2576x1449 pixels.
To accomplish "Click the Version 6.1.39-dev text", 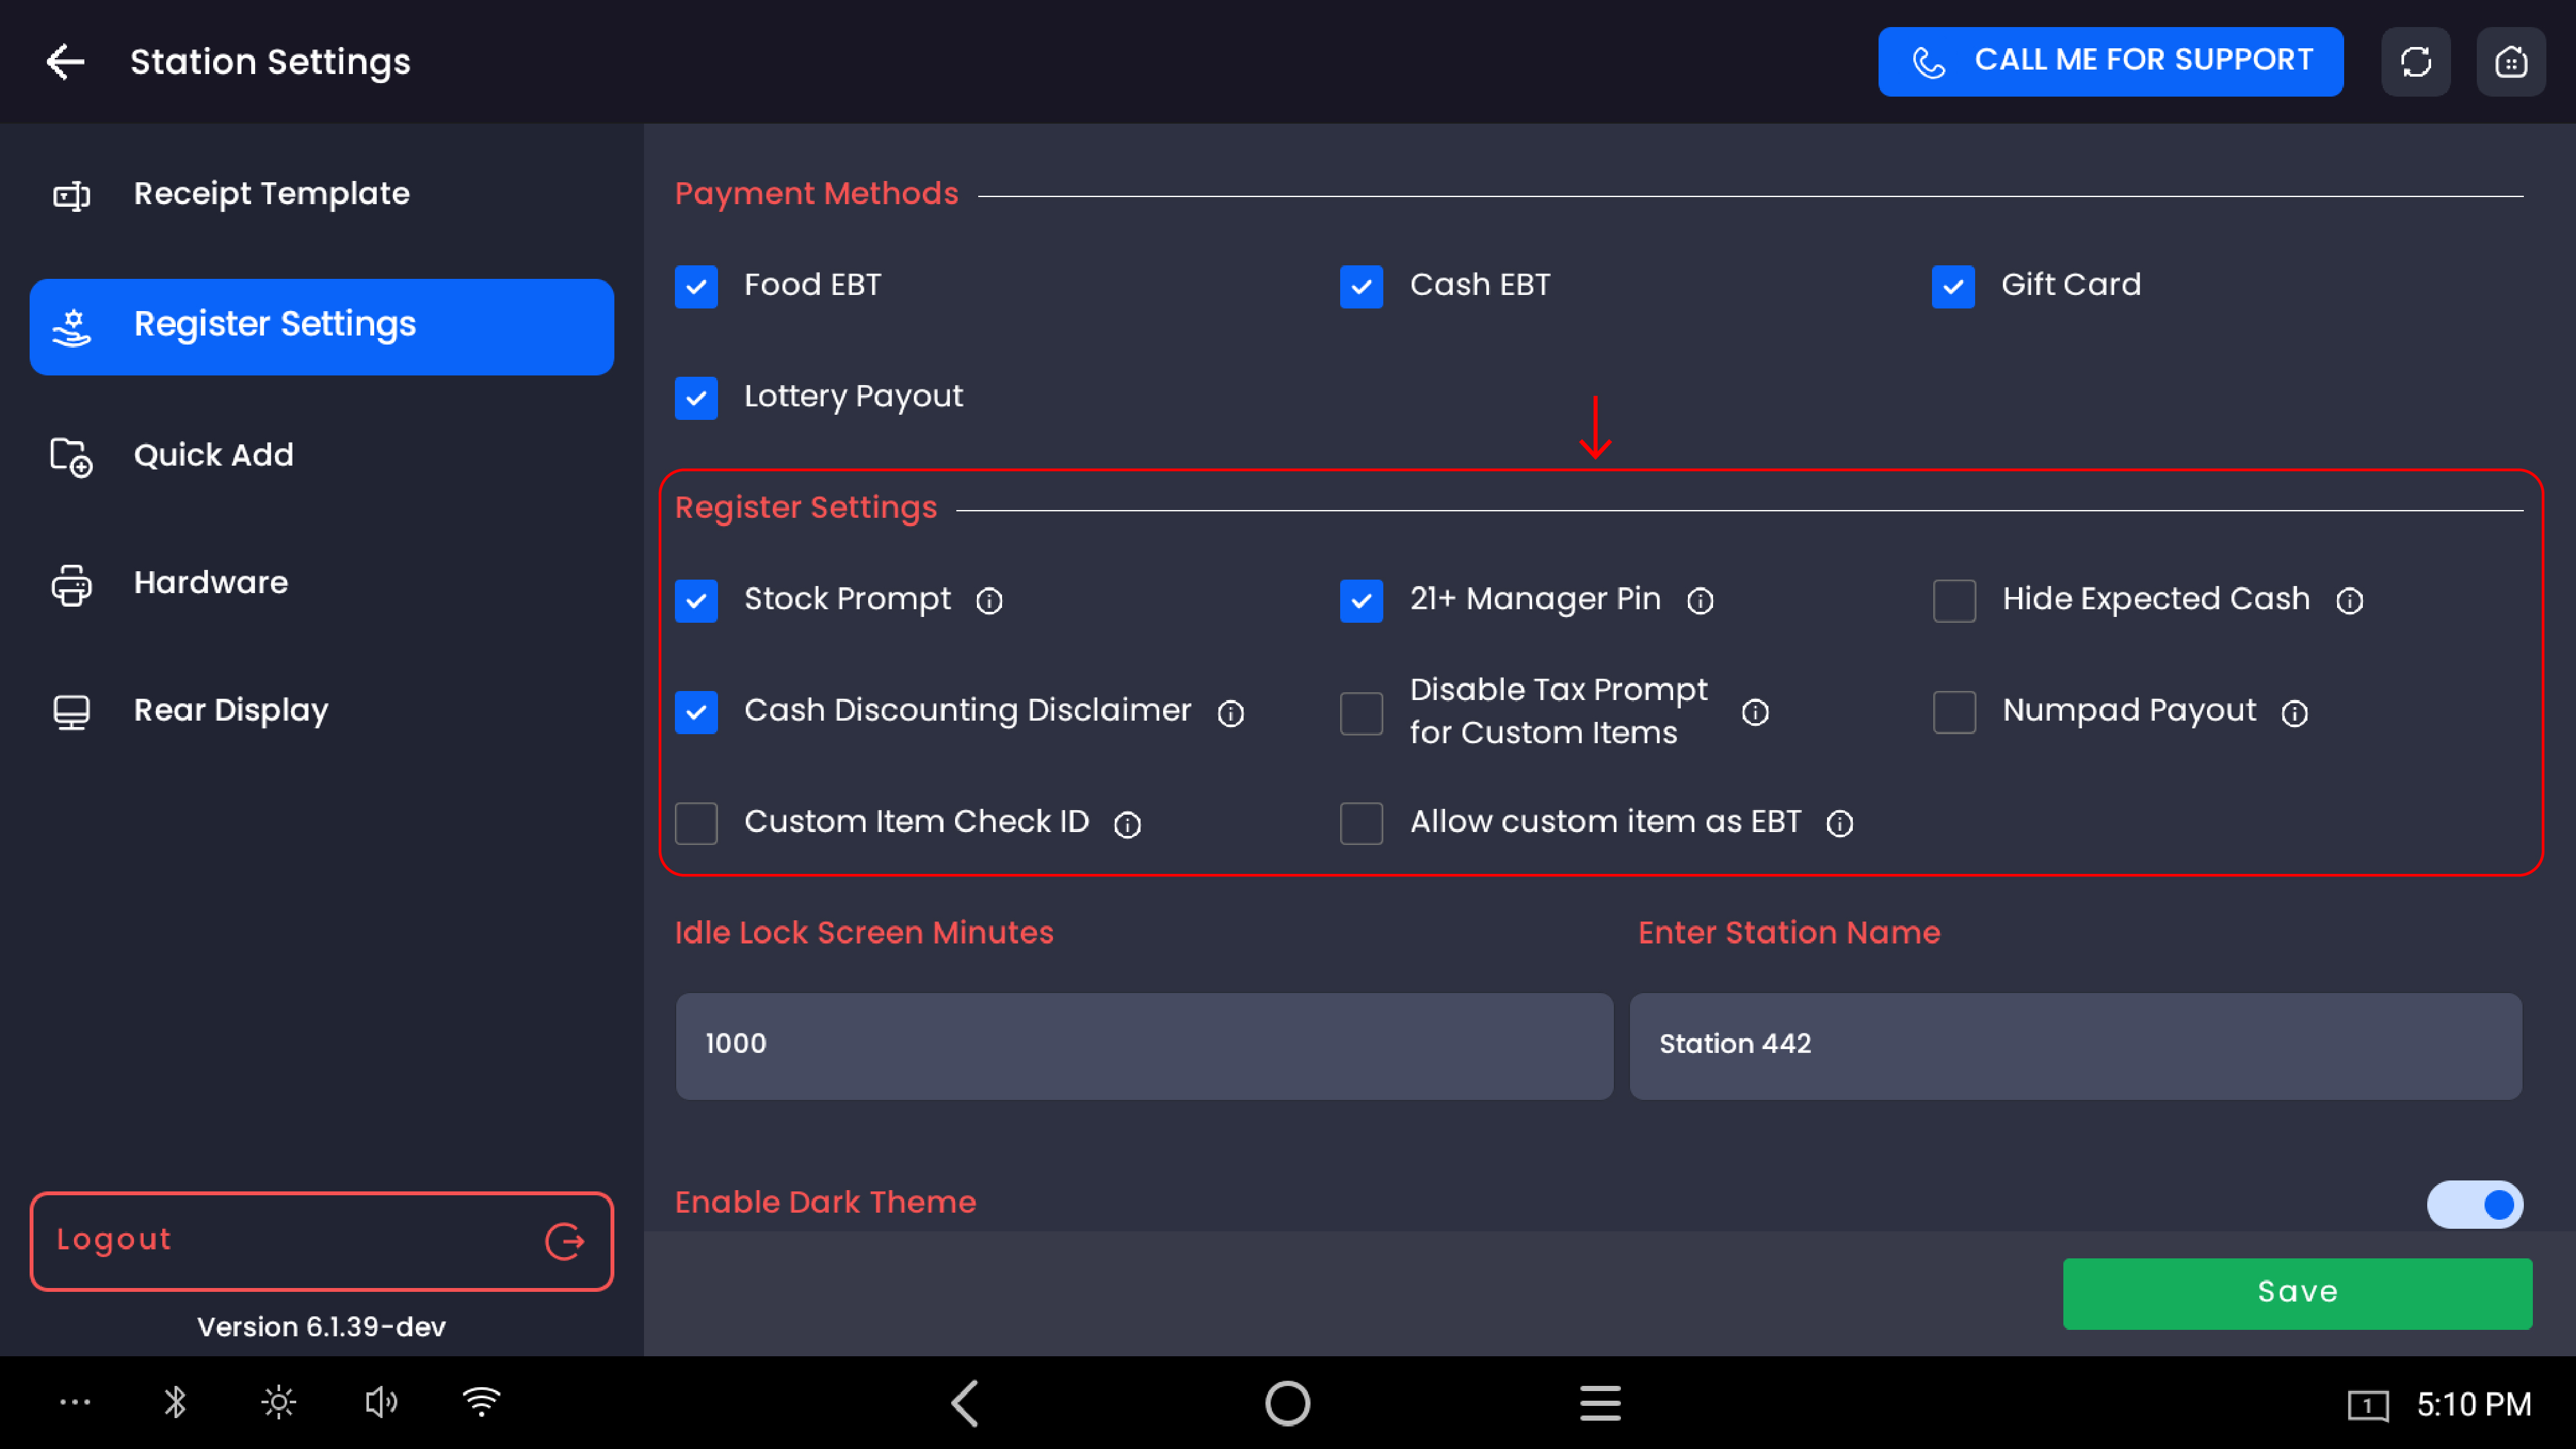I will click(321, 1327).
